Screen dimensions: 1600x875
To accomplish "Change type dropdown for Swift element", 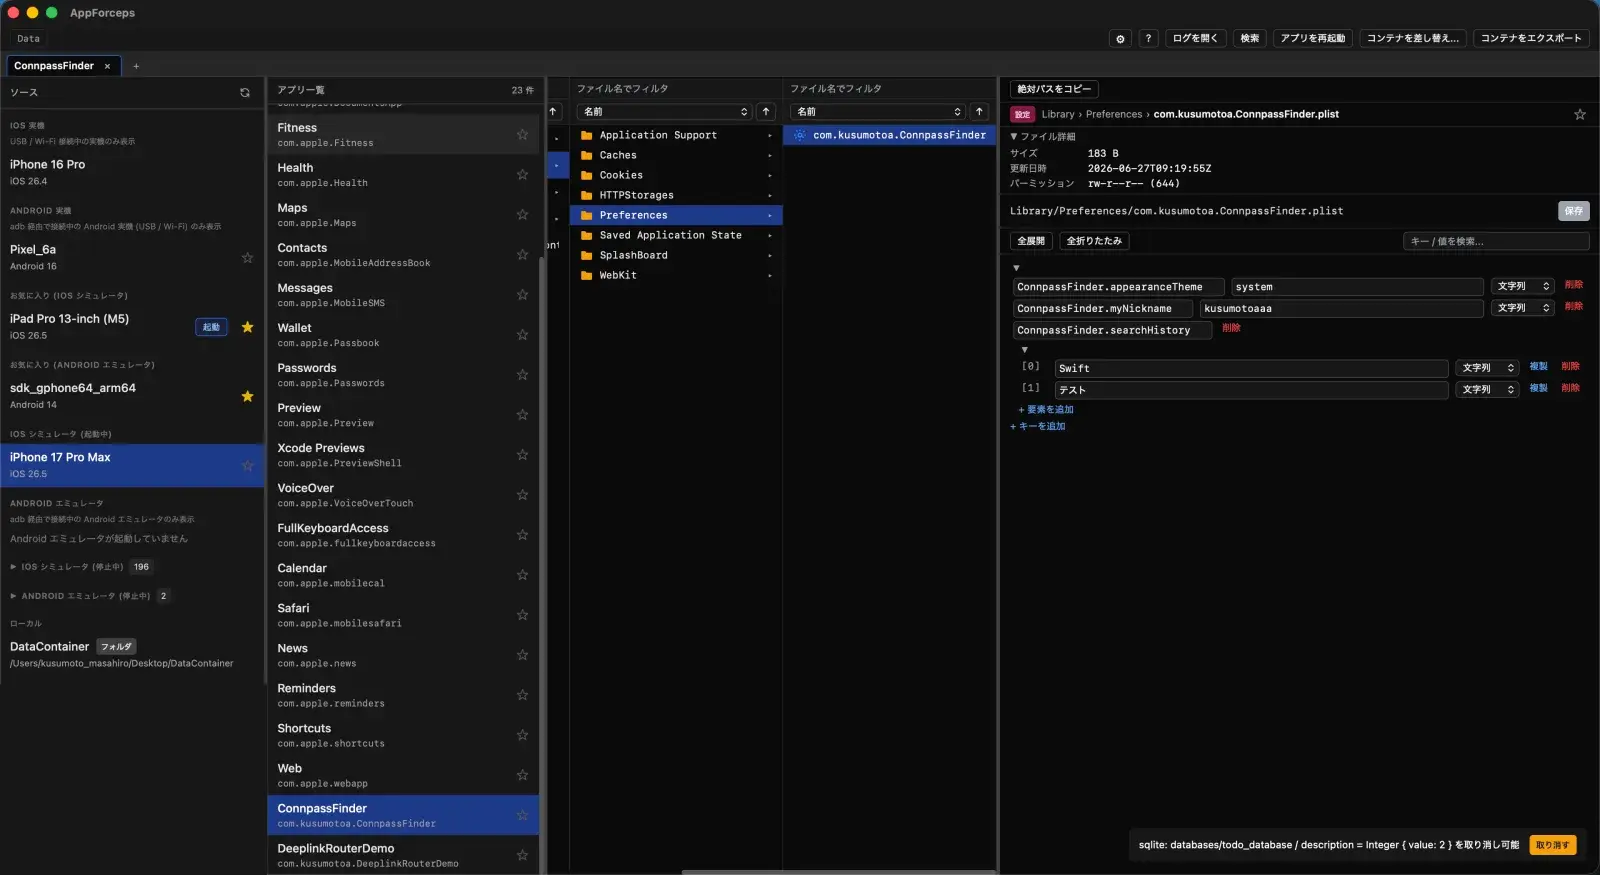I will click(x=1487, y=368).
